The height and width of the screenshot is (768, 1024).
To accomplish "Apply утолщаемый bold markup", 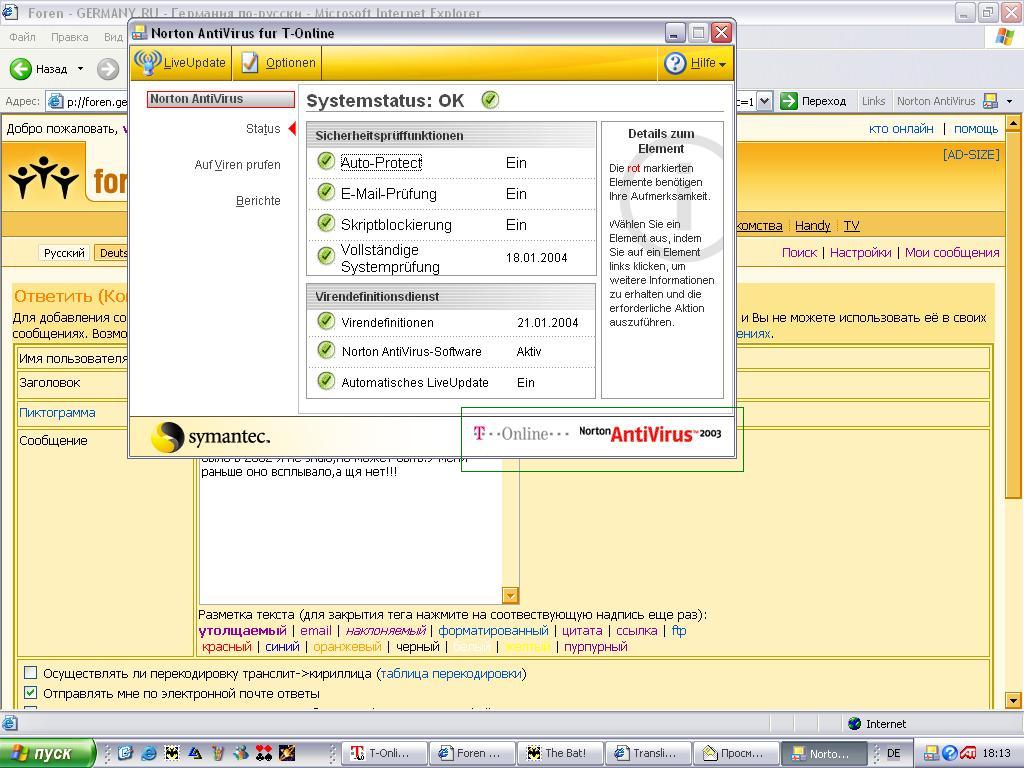I will pos(242,631).
